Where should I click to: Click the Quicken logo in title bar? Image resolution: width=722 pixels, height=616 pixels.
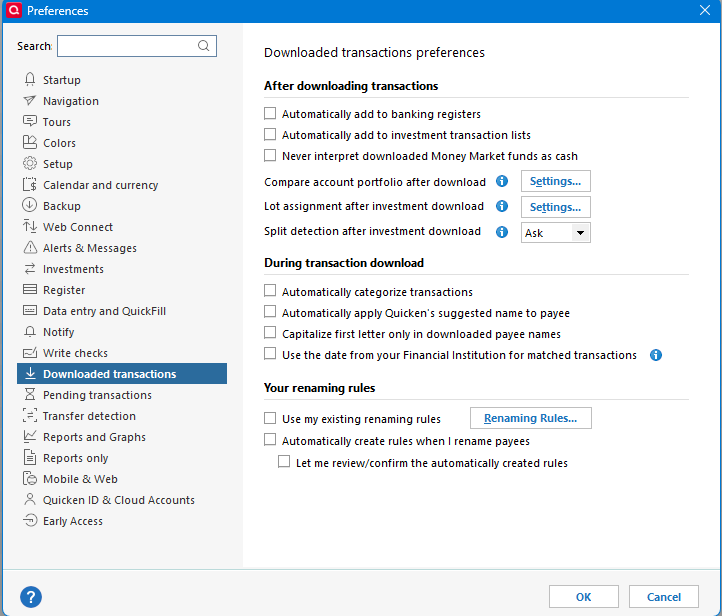(14, 10)
